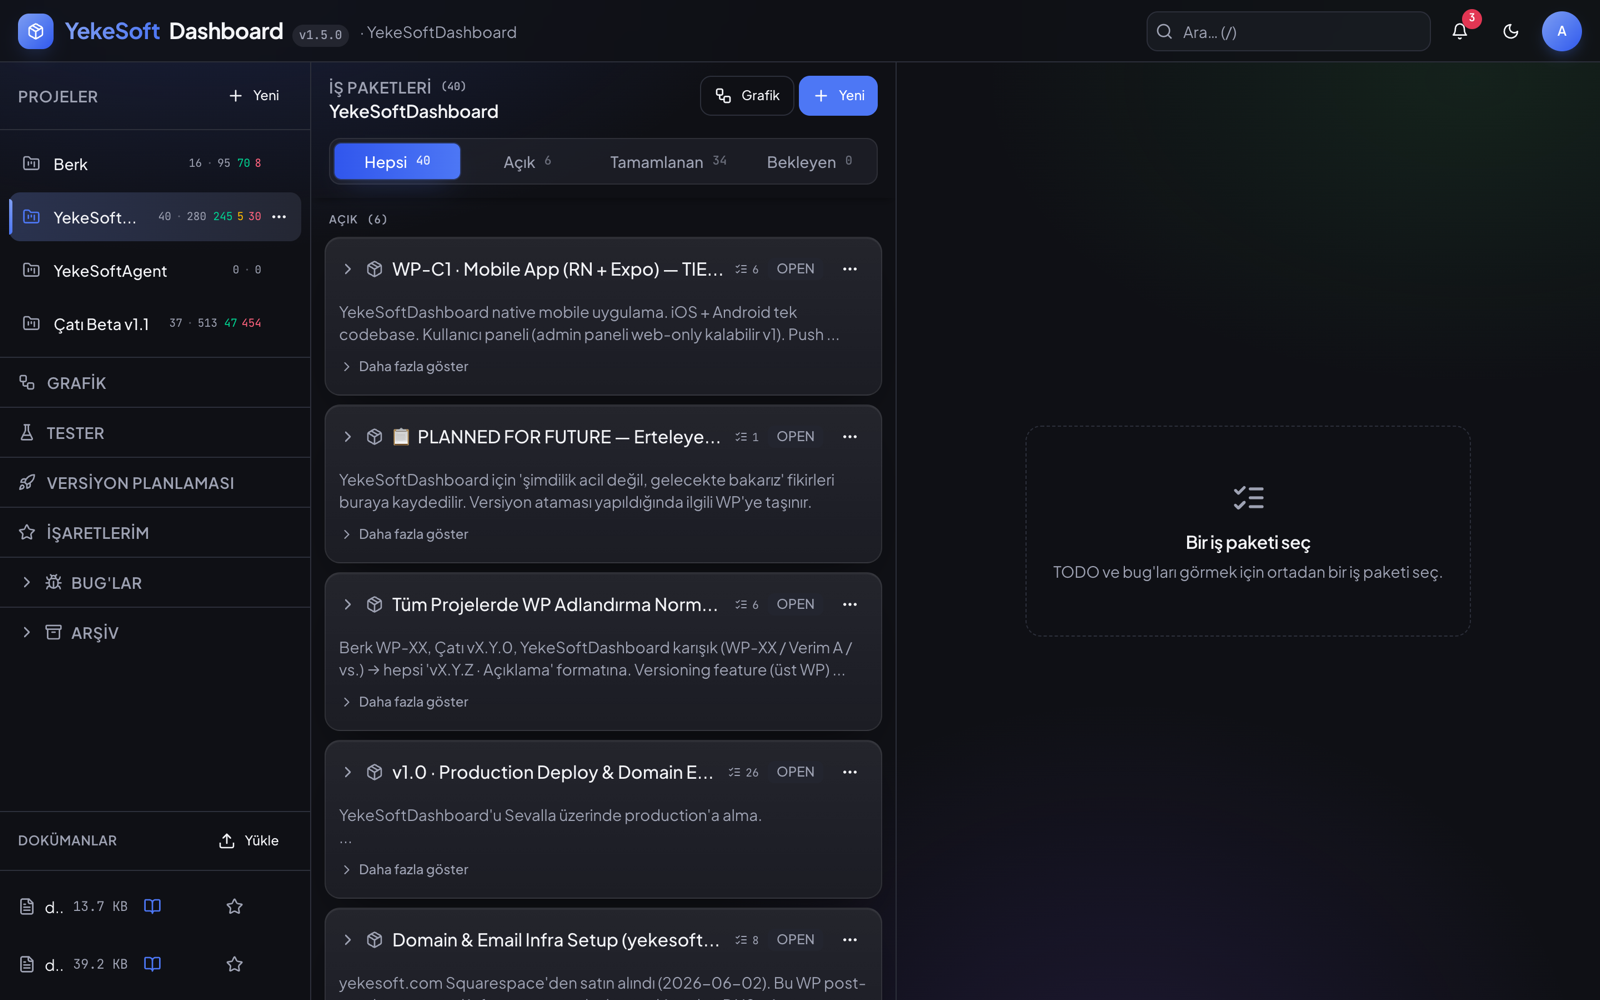
Task: Click the star icon beside İŞARETLERİM
Action: tap(27, 532)
